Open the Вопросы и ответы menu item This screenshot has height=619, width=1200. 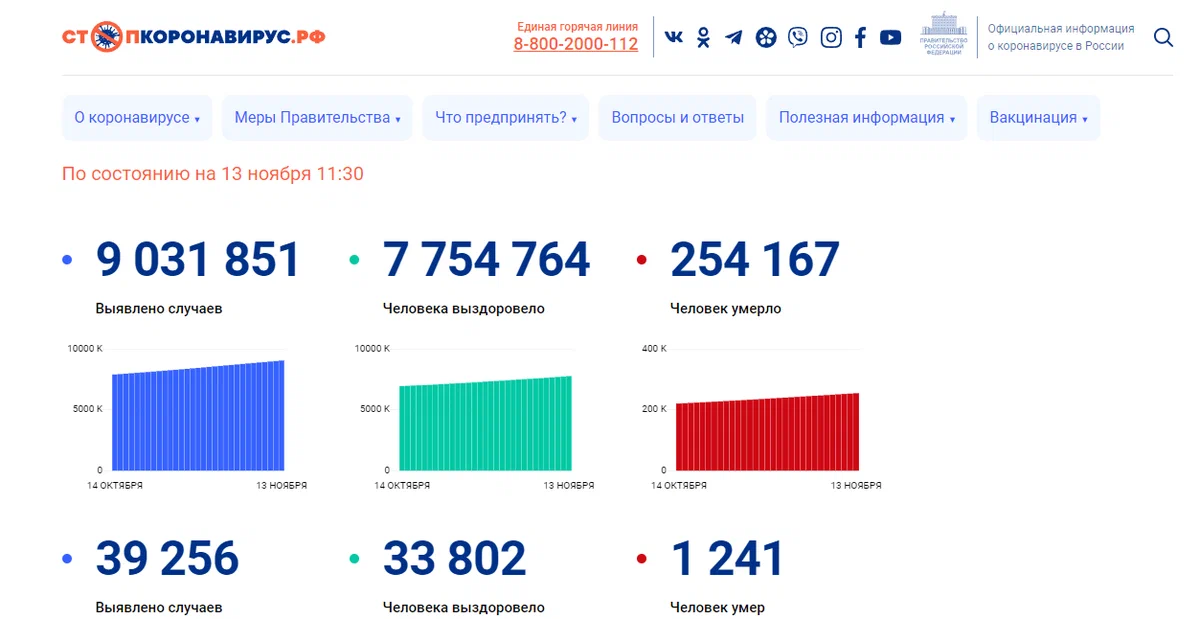[x=678, y=118]
